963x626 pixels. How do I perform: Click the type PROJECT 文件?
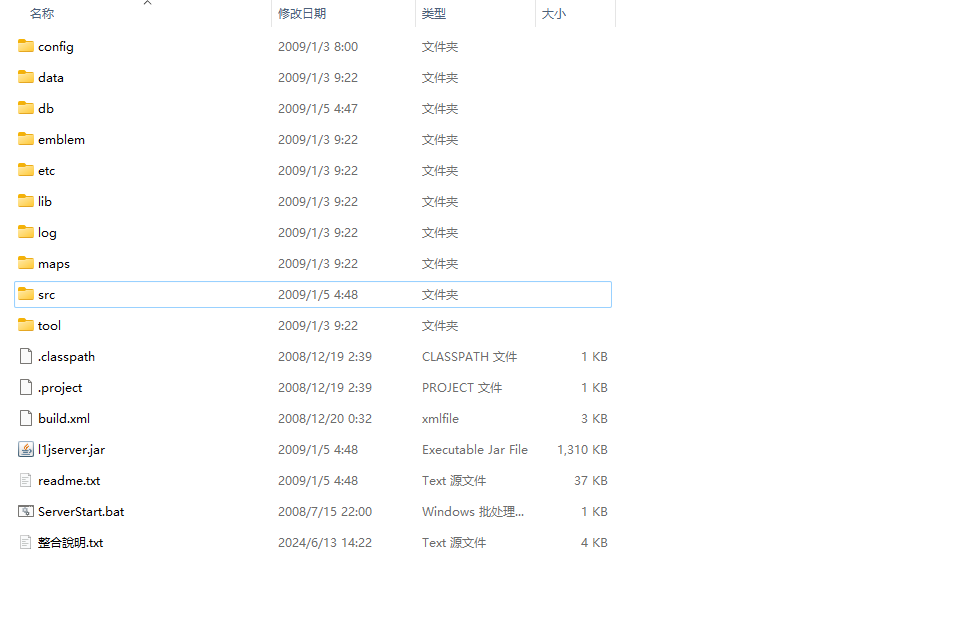[462, 388]
